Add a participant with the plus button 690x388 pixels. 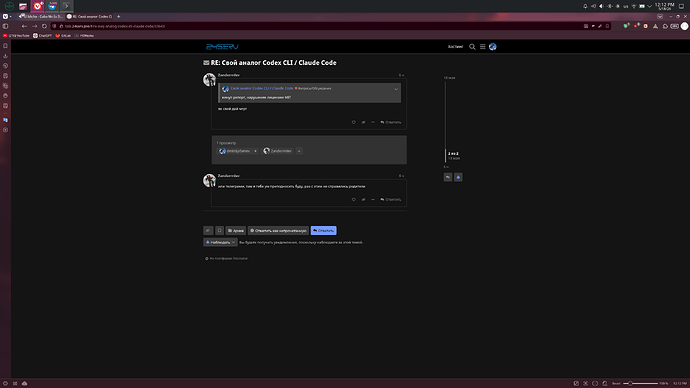click(x=299, y=151)
